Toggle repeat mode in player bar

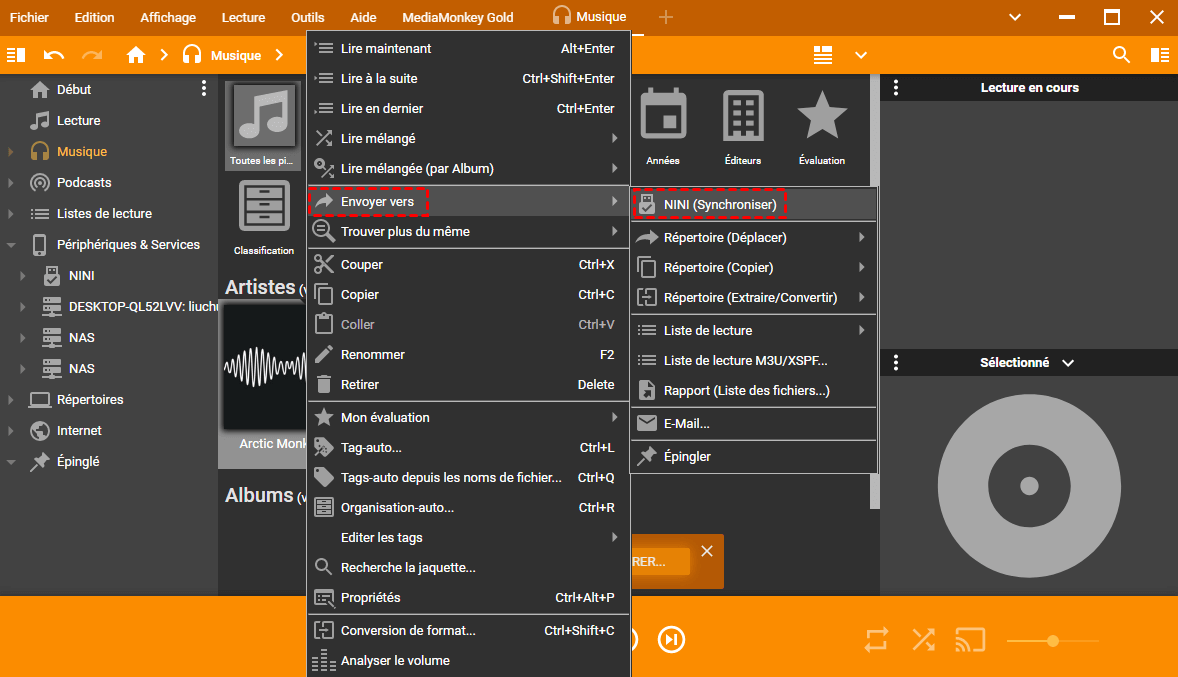coord(876,640)
